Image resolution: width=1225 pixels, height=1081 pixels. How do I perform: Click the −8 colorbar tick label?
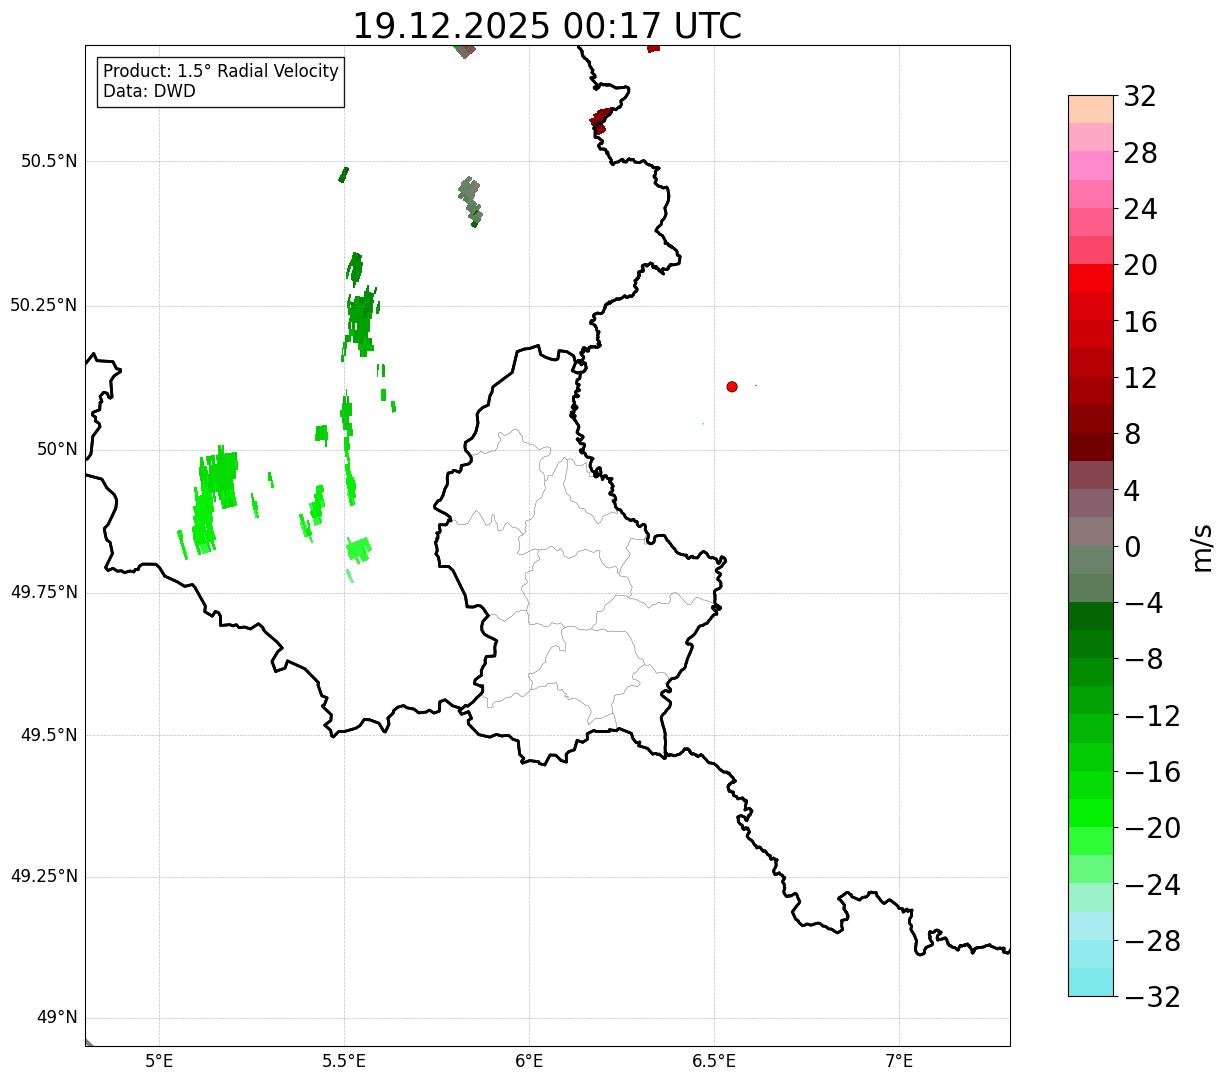[1143, 660]
